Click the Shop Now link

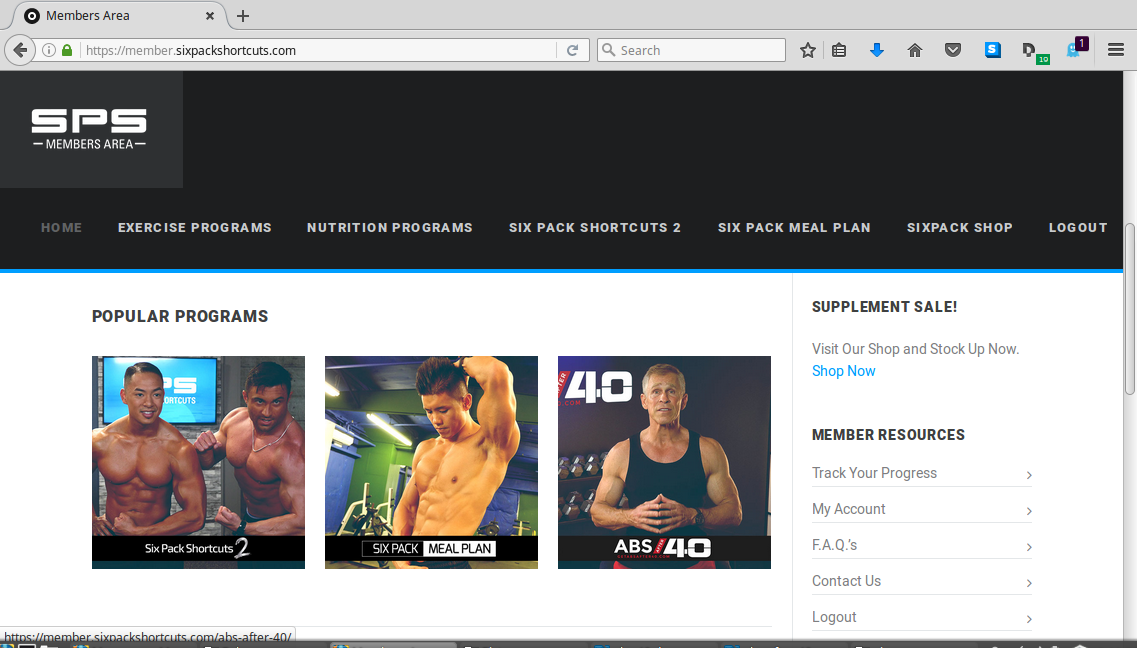coord(843,371)
